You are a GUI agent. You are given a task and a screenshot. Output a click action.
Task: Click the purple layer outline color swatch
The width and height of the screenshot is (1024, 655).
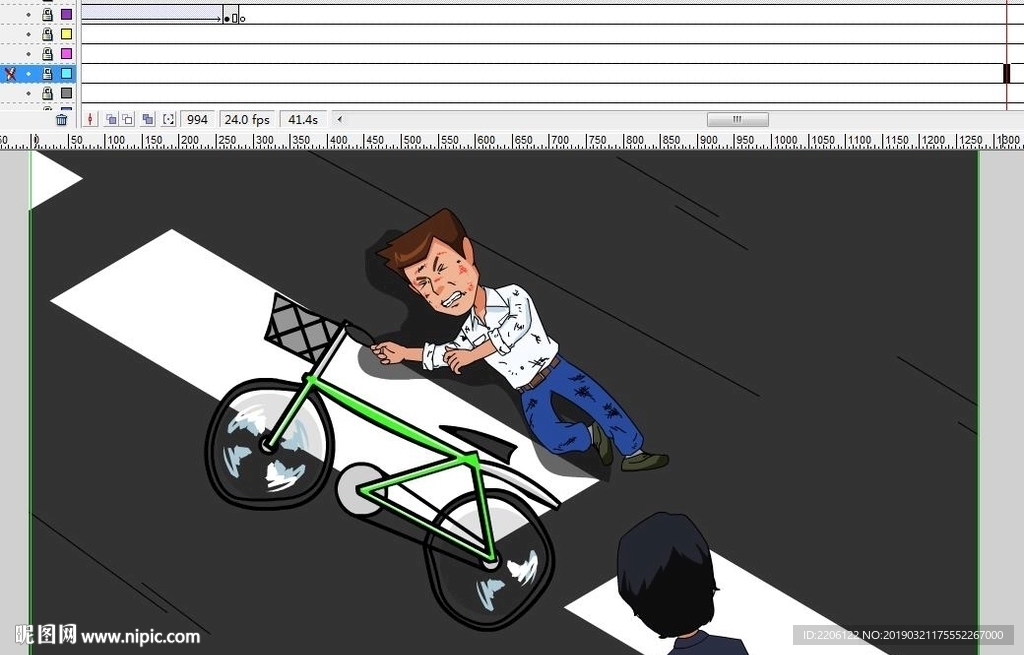(x=67, y=14)
